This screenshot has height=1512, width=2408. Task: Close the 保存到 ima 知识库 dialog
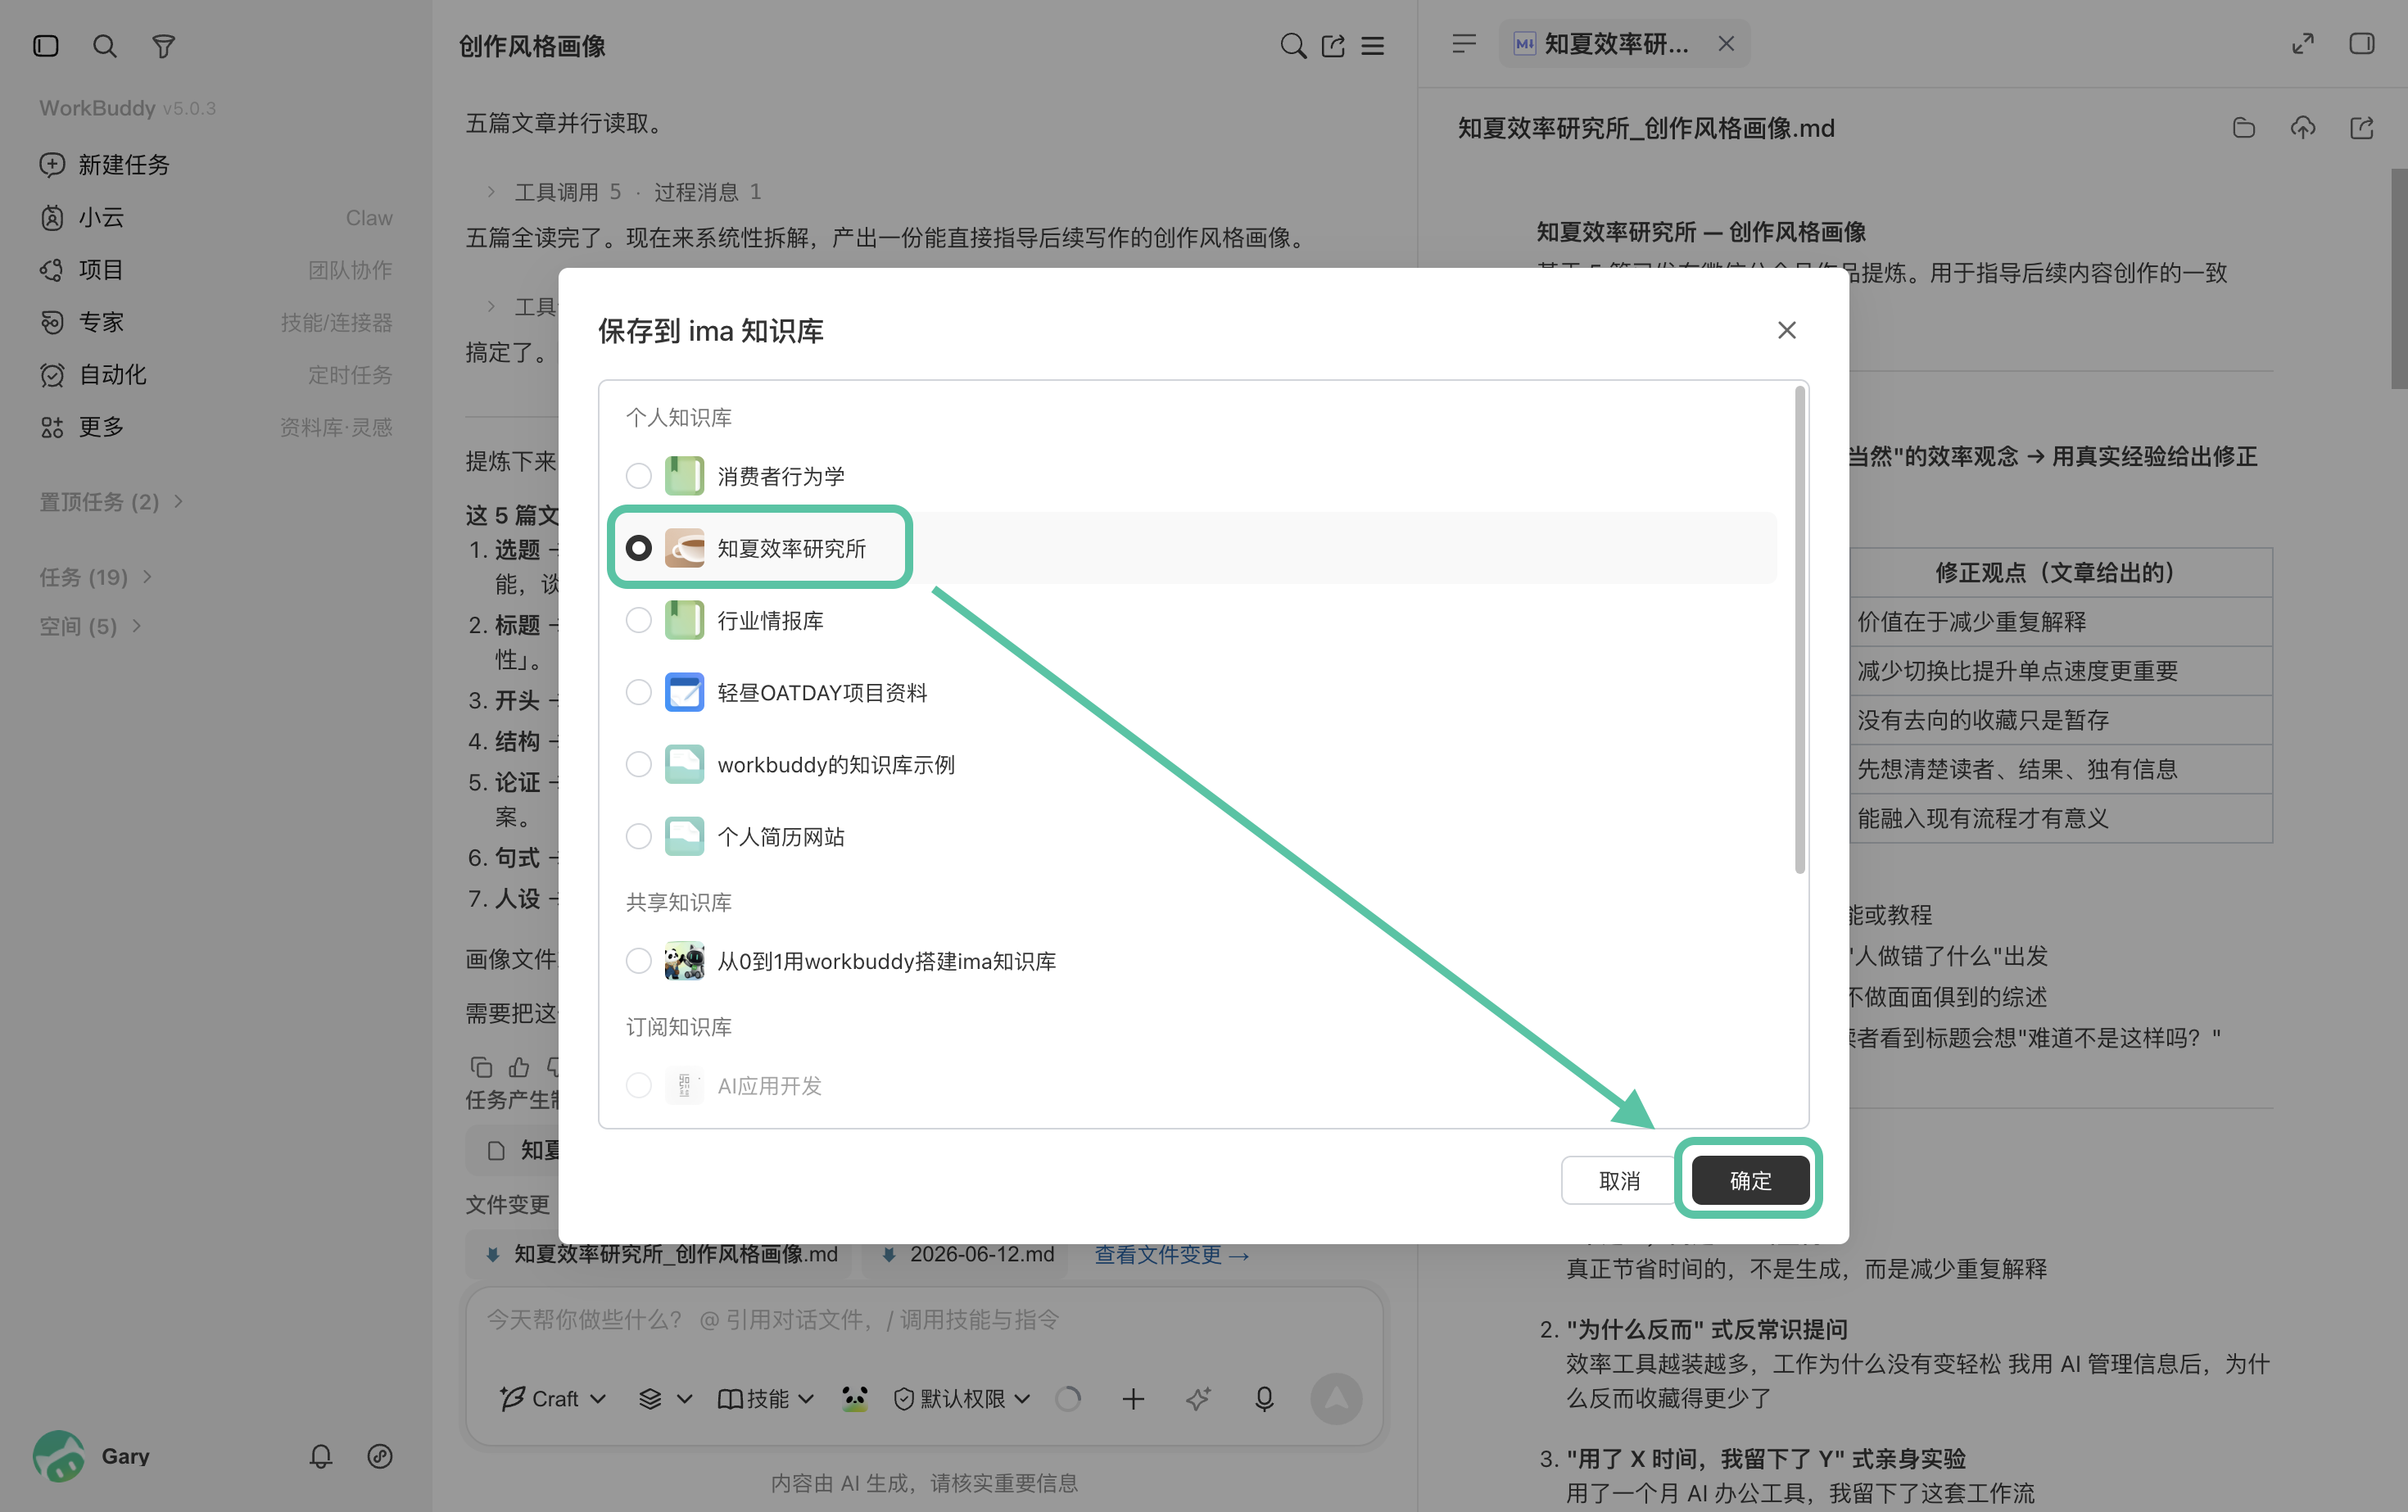coord(1787,330)
